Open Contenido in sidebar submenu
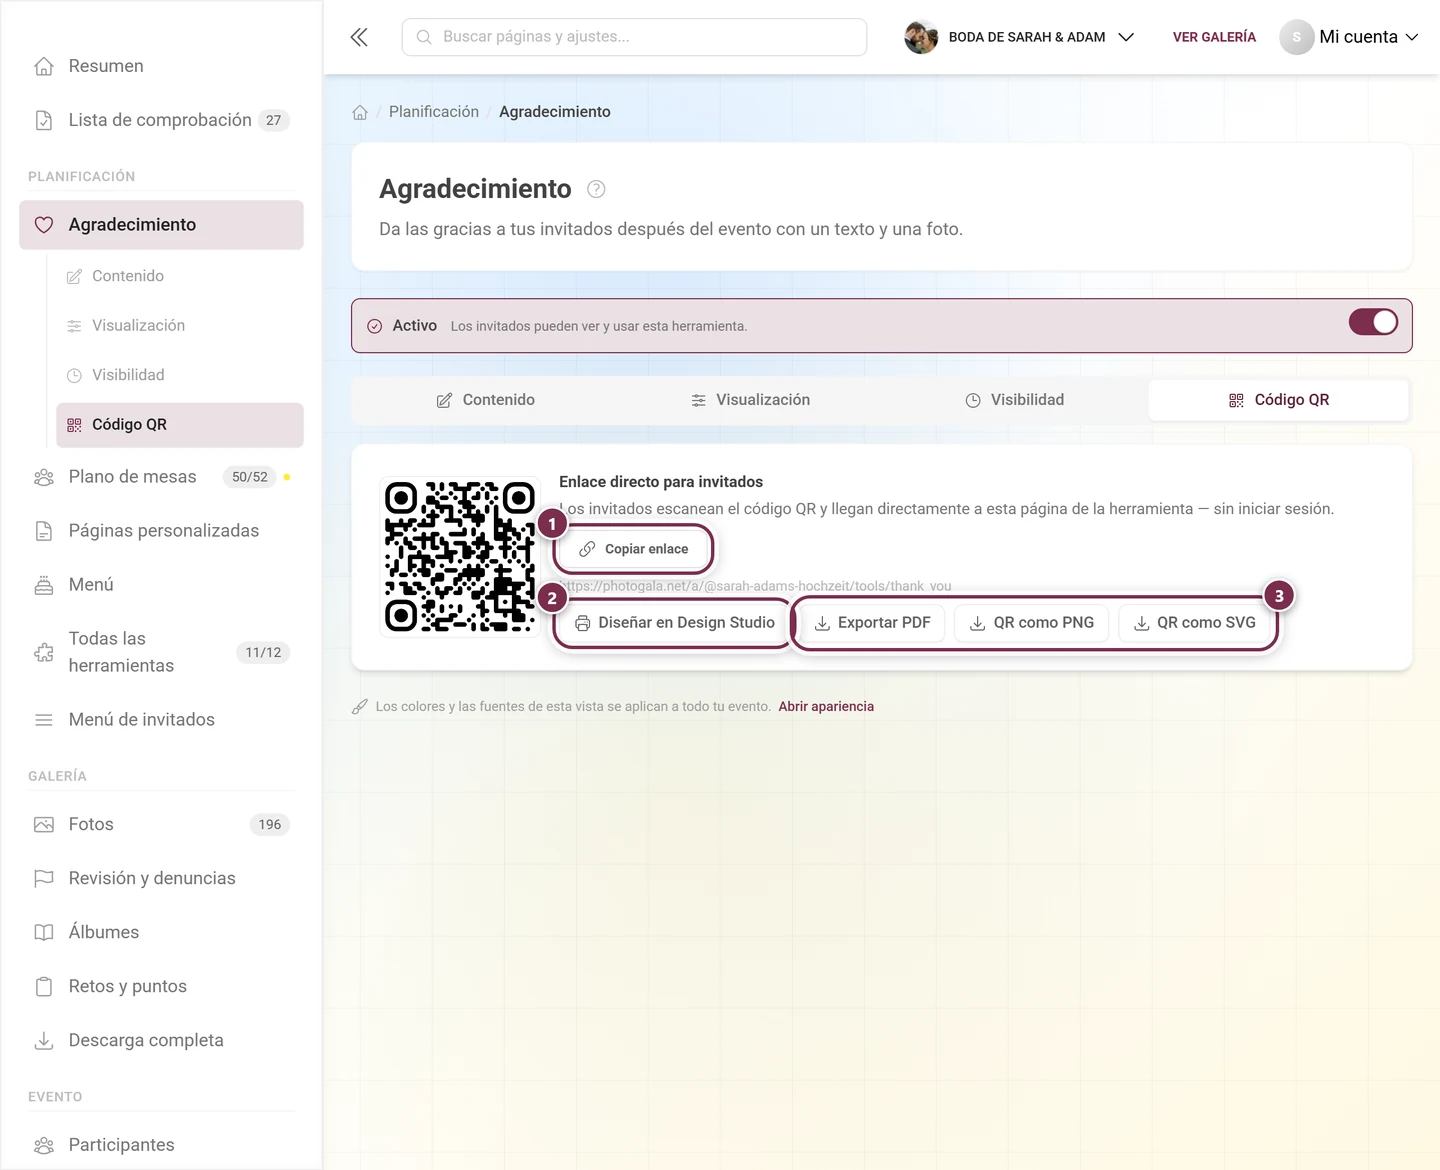Image resolution: width=1440 pixels, height=1170 pixels. (x=180, y=276)
